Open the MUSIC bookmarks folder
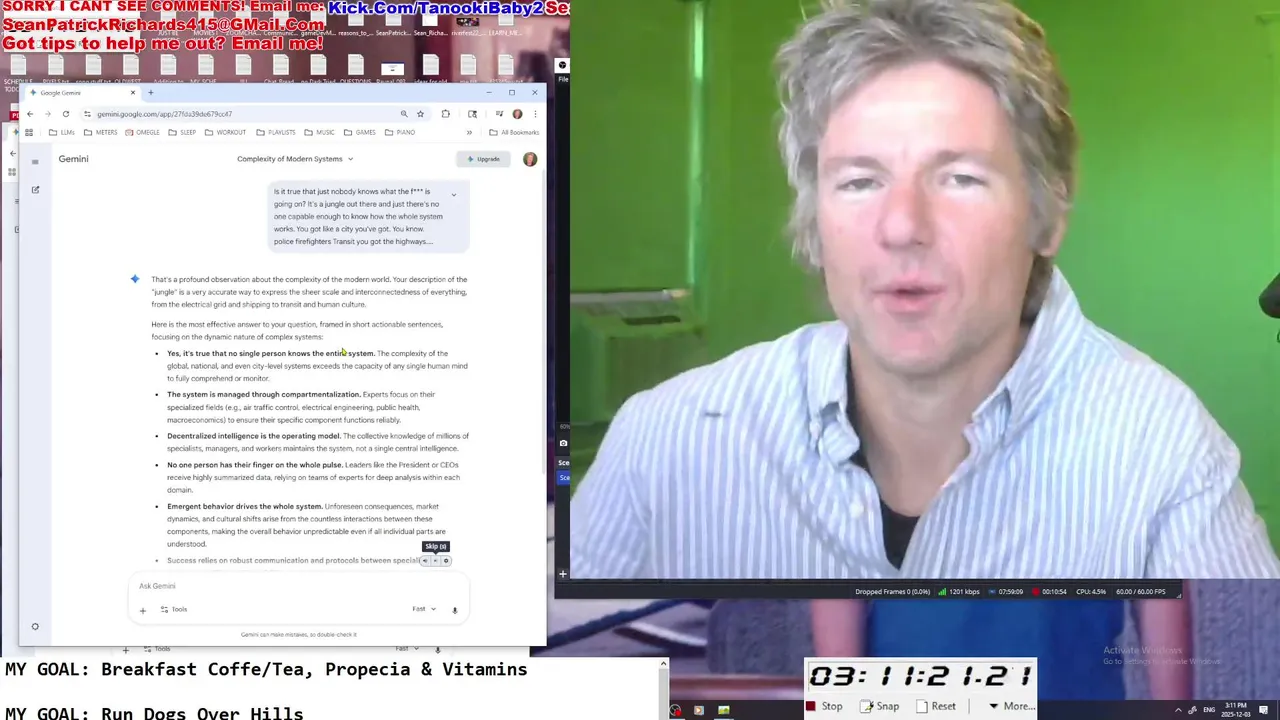Viewport: 1280px width, 720px height. tap(320, 132)
